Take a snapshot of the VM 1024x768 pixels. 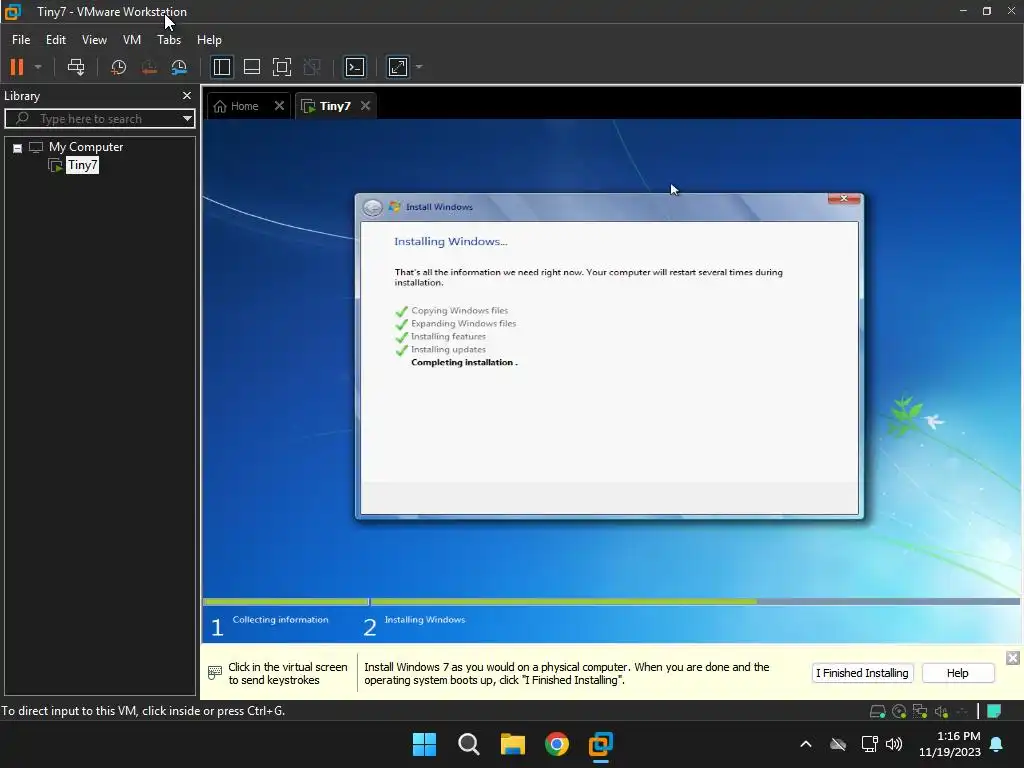pyautogui.click(x=118, y=67)
